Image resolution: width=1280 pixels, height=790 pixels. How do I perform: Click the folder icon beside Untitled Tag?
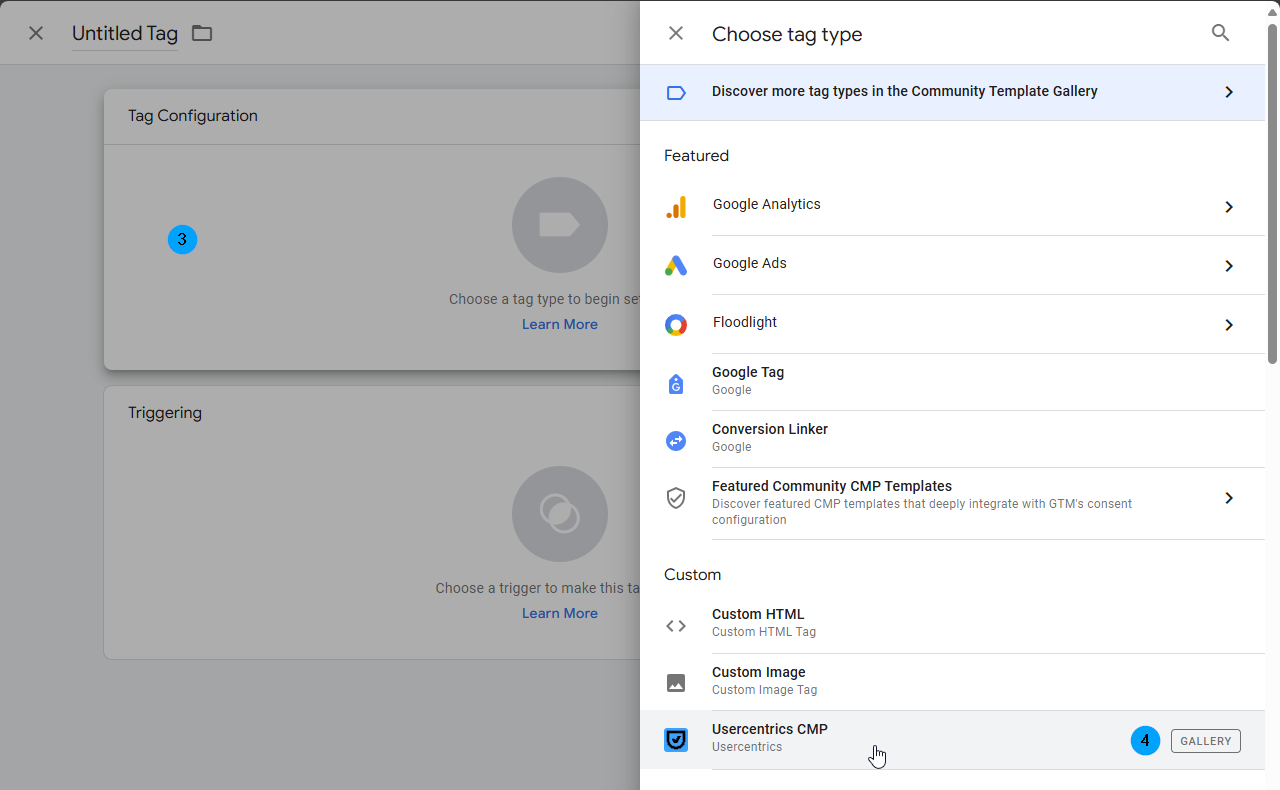click(x=202, y=33)
